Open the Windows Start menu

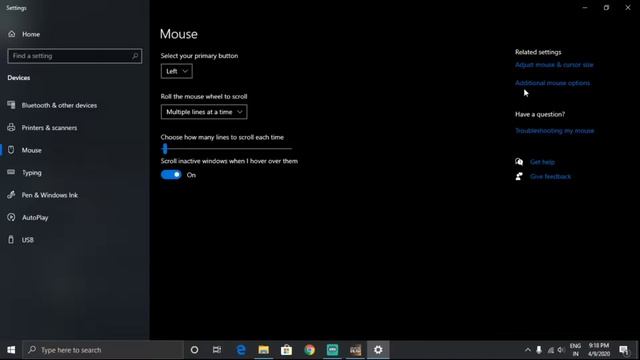pos(11,350)
